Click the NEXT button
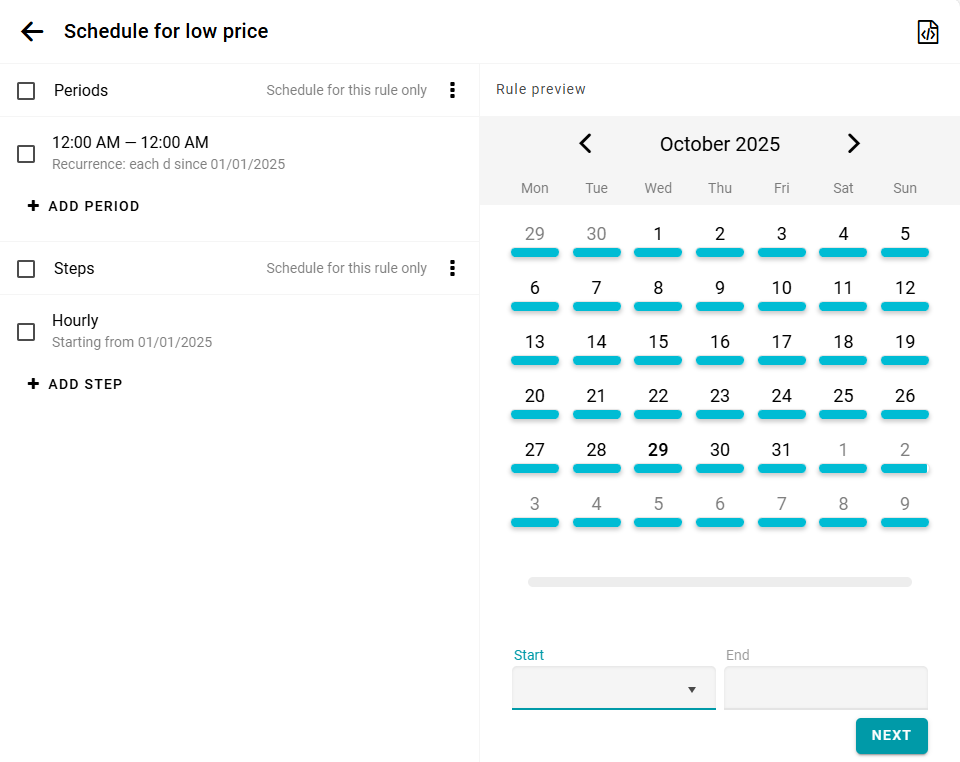Viewport: 960px width, 762px height. (x=891, y=735)
